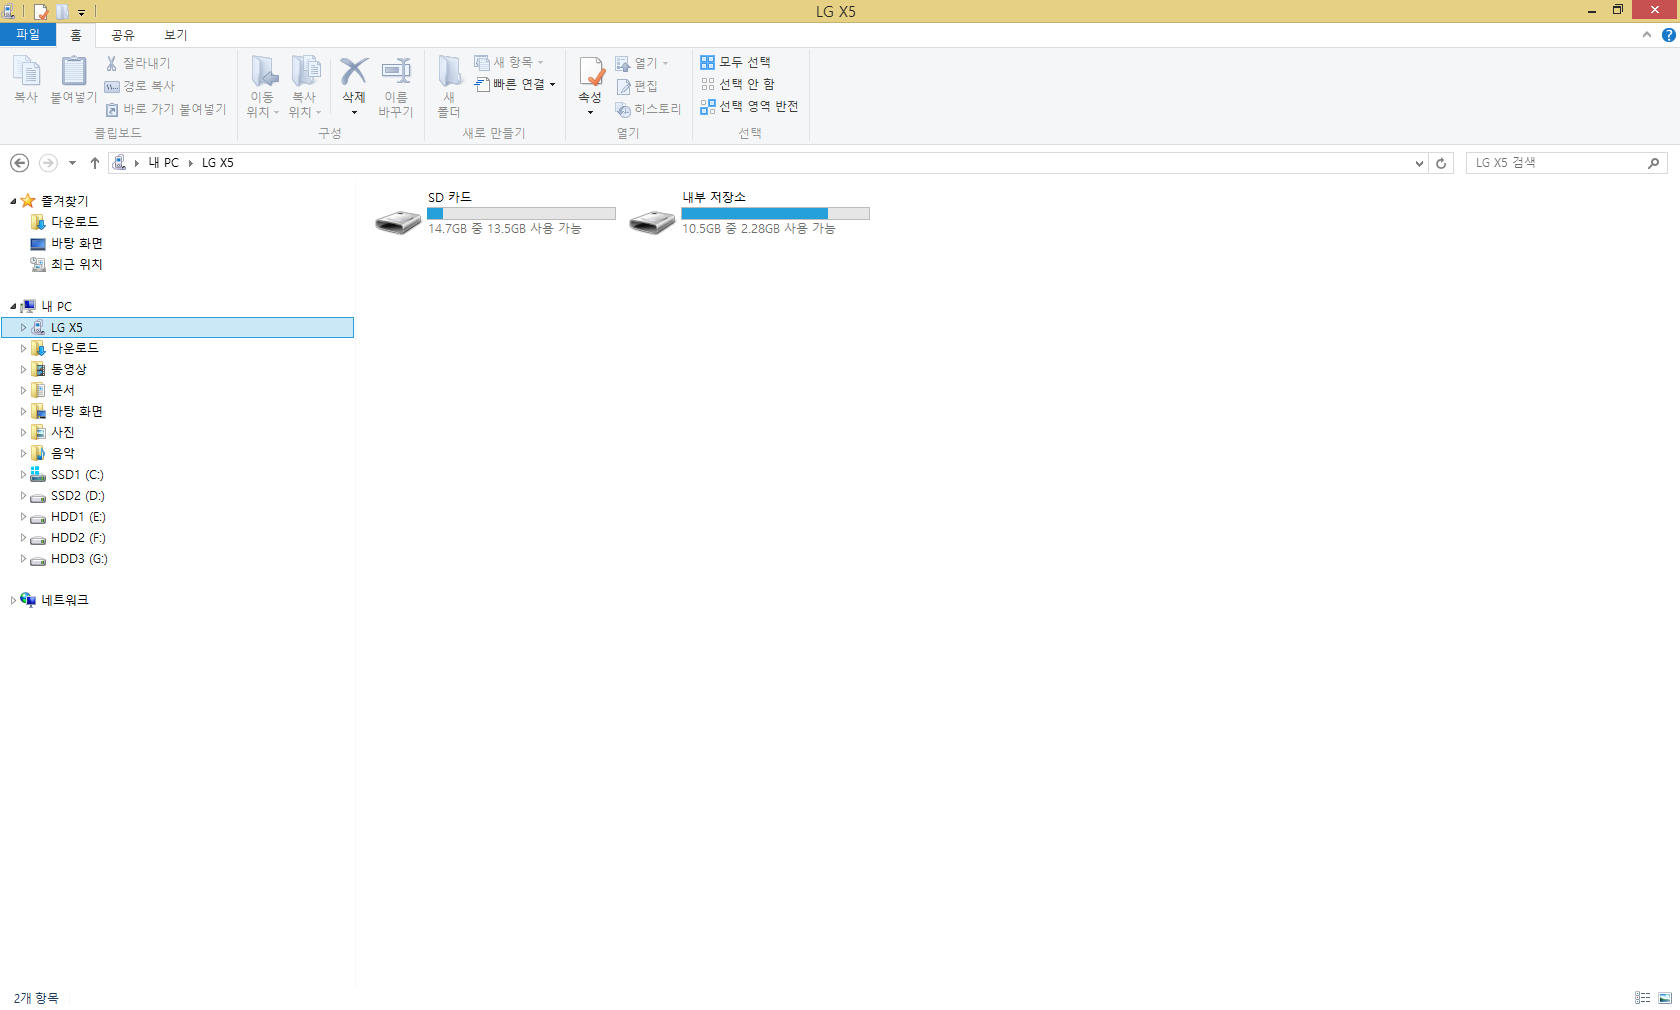Click the 속성 (Properties) icon
The image size is (1680, 1010).
point(591,72)
